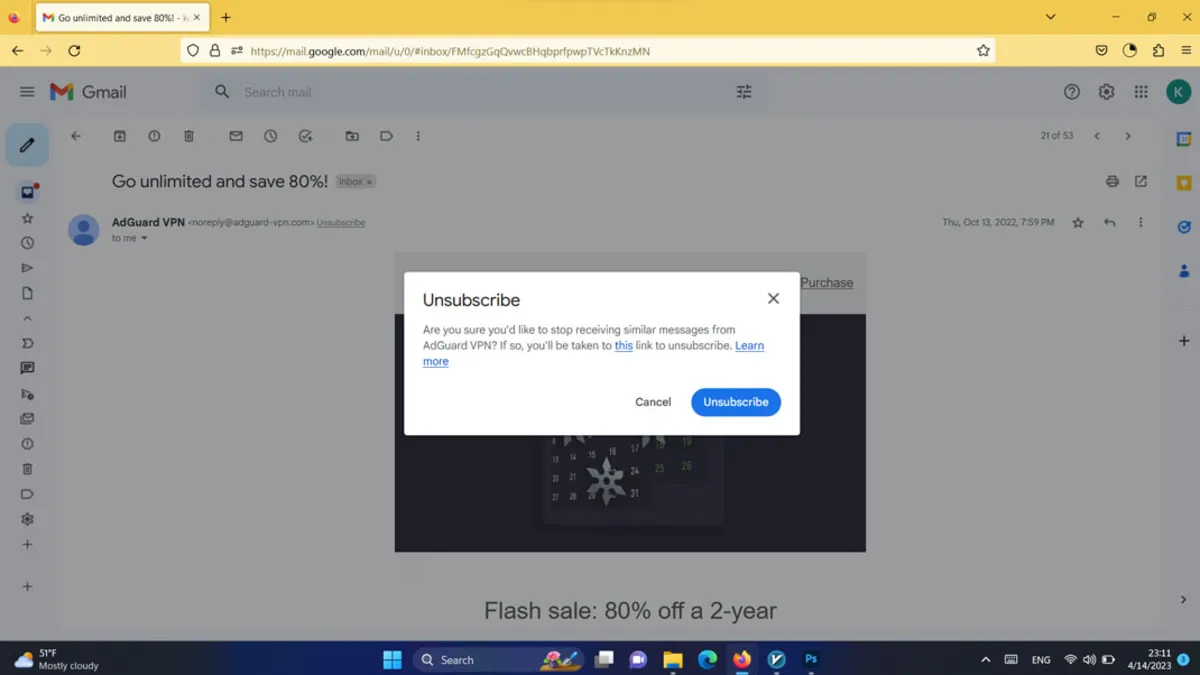Cancel the Unsubscribe dialog
Image resolution: width=1200 pixels, height=675 pixels.
pos(652,401)
